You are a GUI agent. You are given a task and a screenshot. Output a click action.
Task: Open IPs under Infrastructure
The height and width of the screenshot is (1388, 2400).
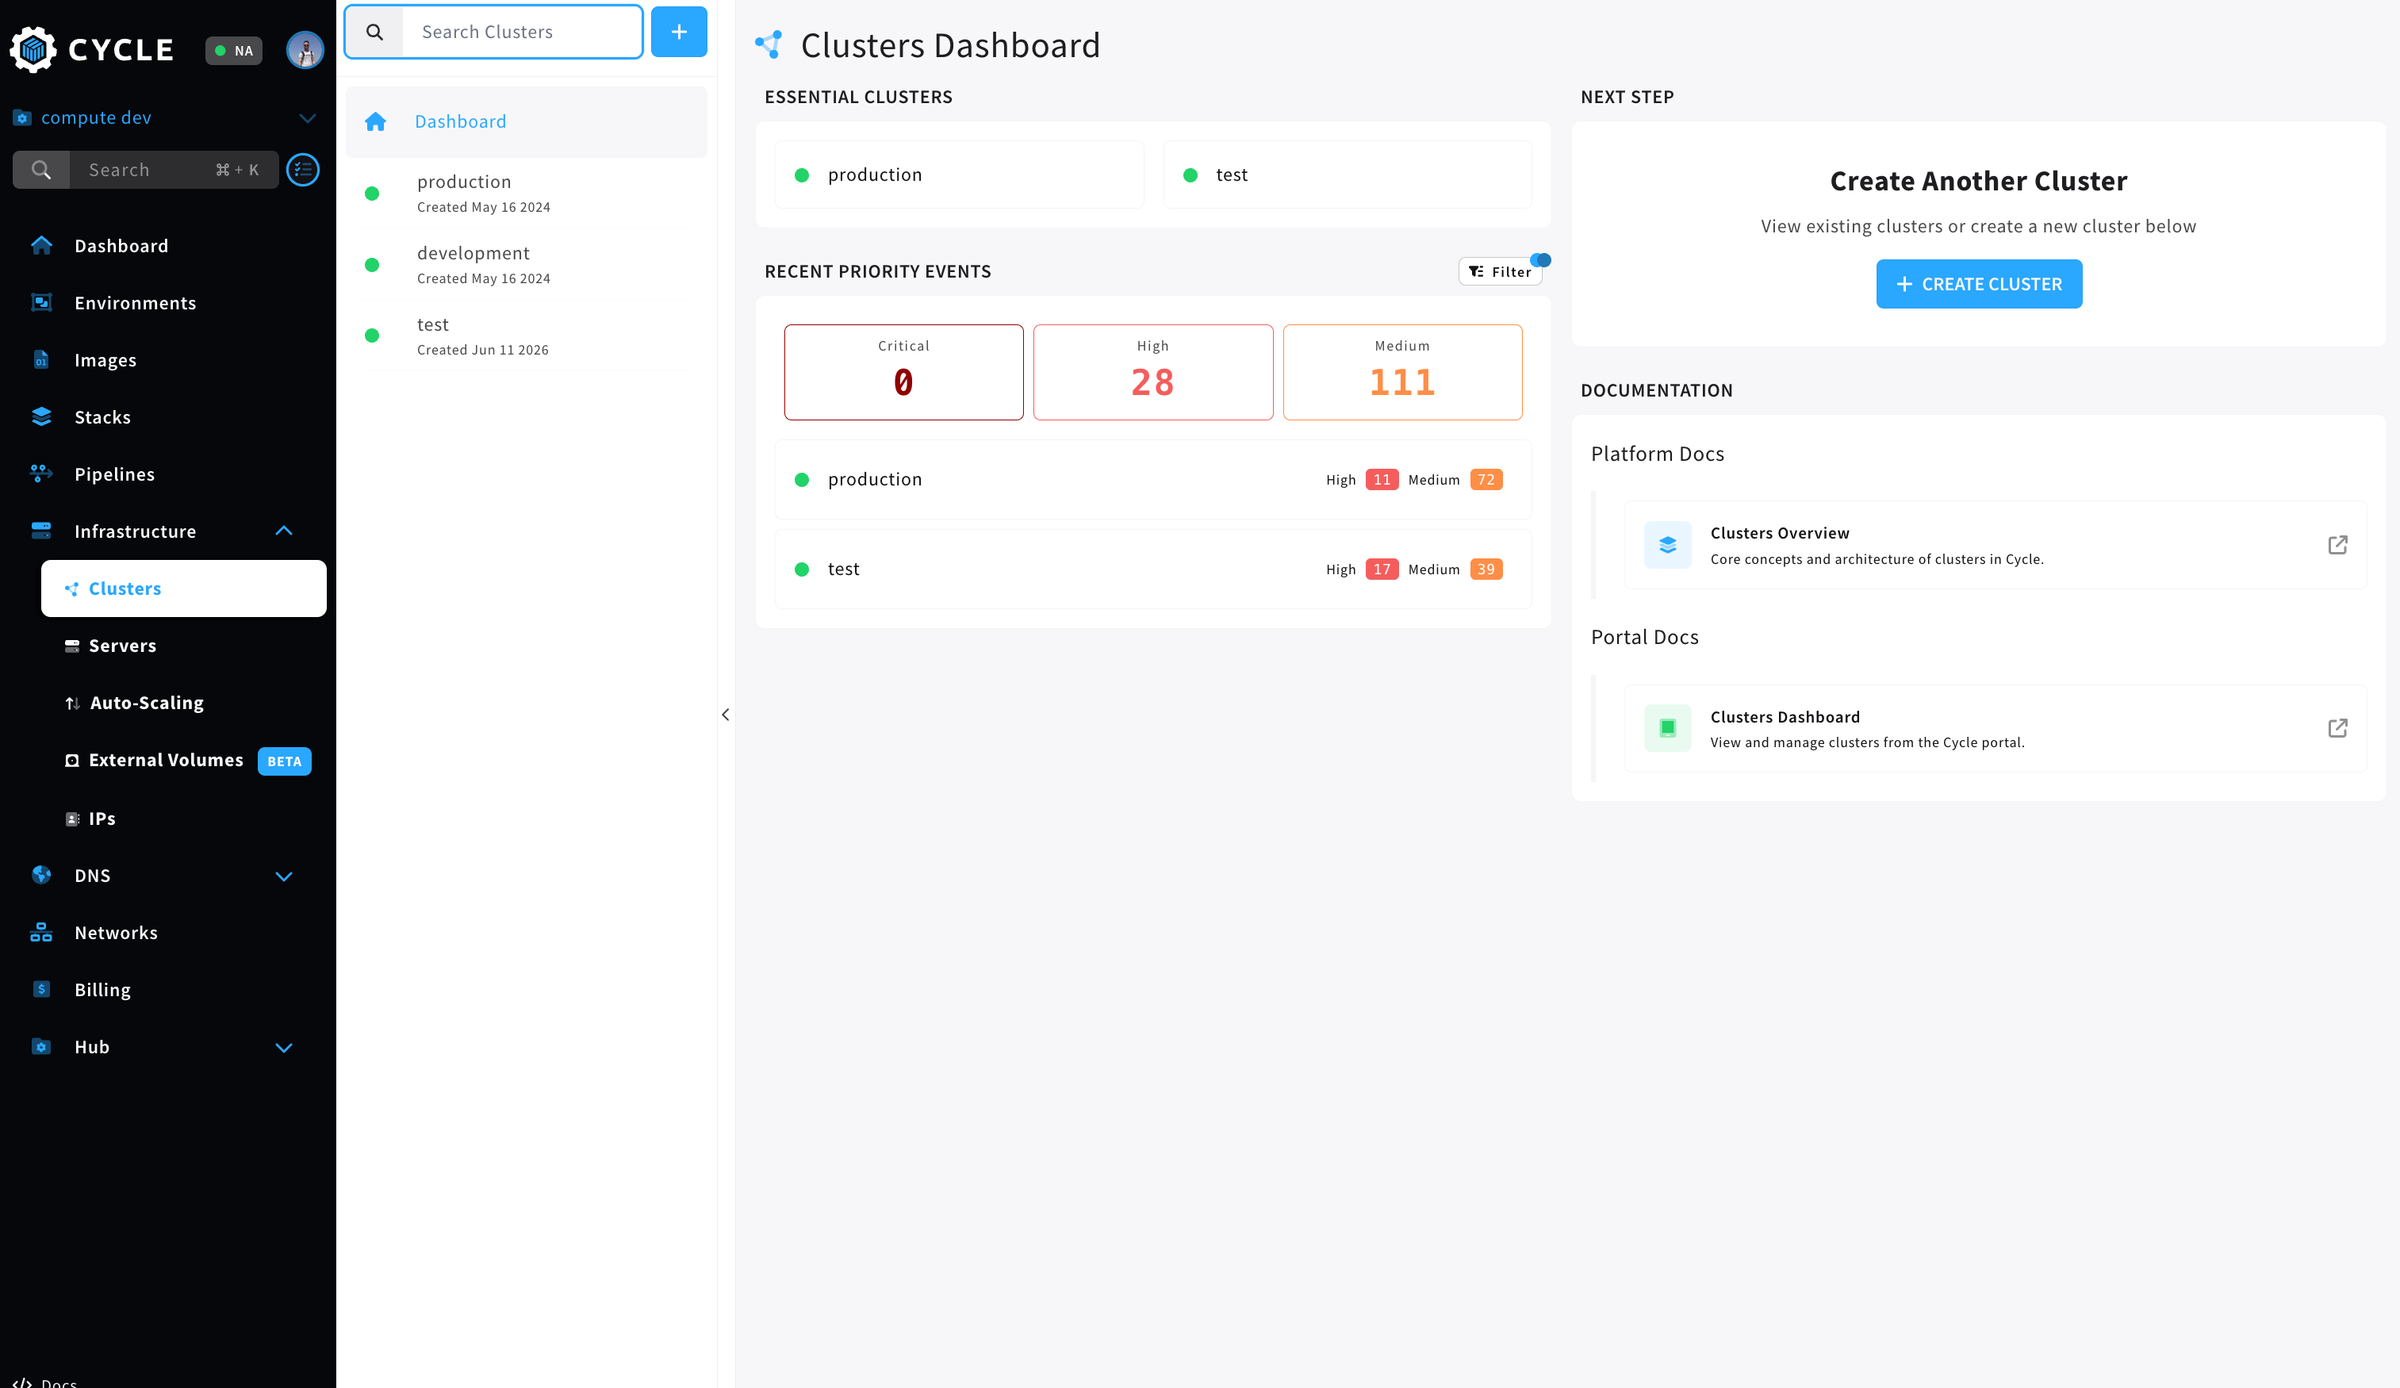point(102,818)
